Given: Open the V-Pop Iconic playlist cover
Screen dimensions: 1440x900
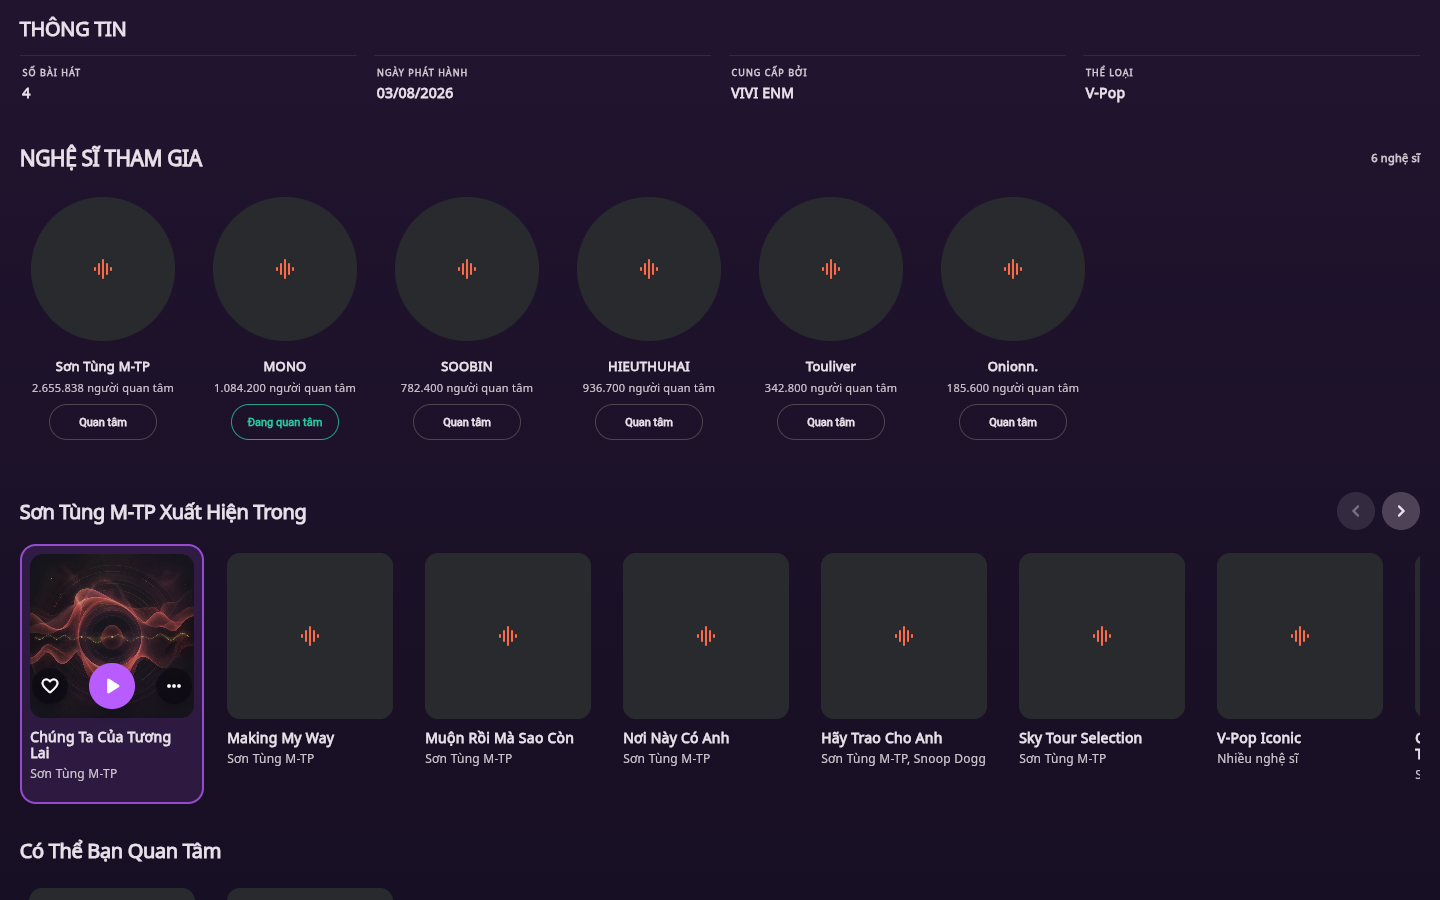Looking at the screenshot, I should 1300,636.
